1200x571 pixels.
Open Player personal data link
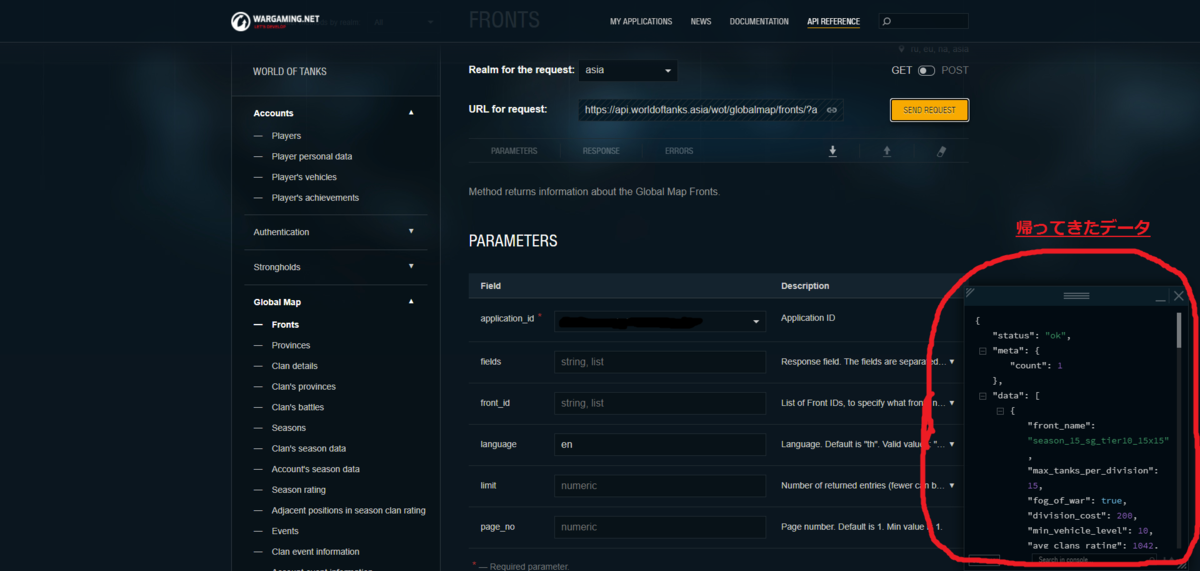[x=312, y=157]
